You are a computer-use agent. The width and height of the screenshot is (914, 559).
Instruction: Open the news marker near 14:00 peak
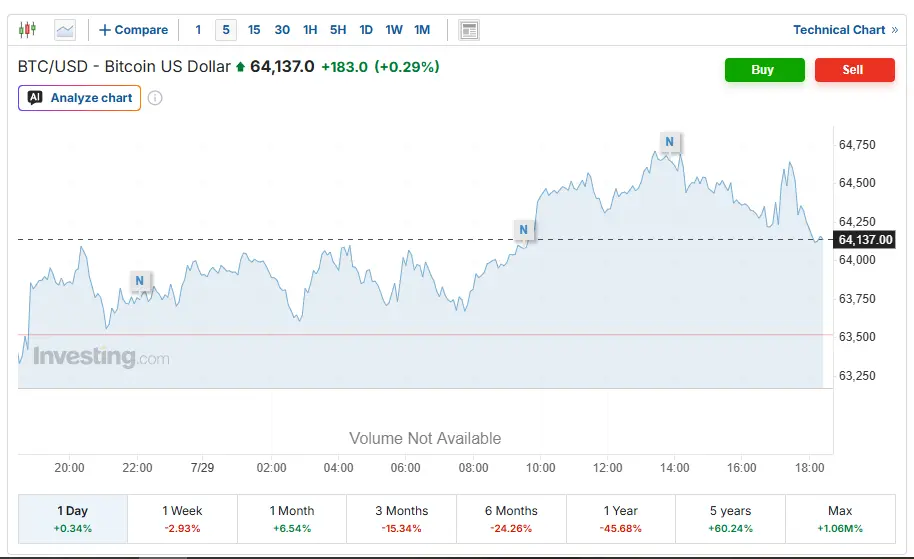(x=670, y=142)
